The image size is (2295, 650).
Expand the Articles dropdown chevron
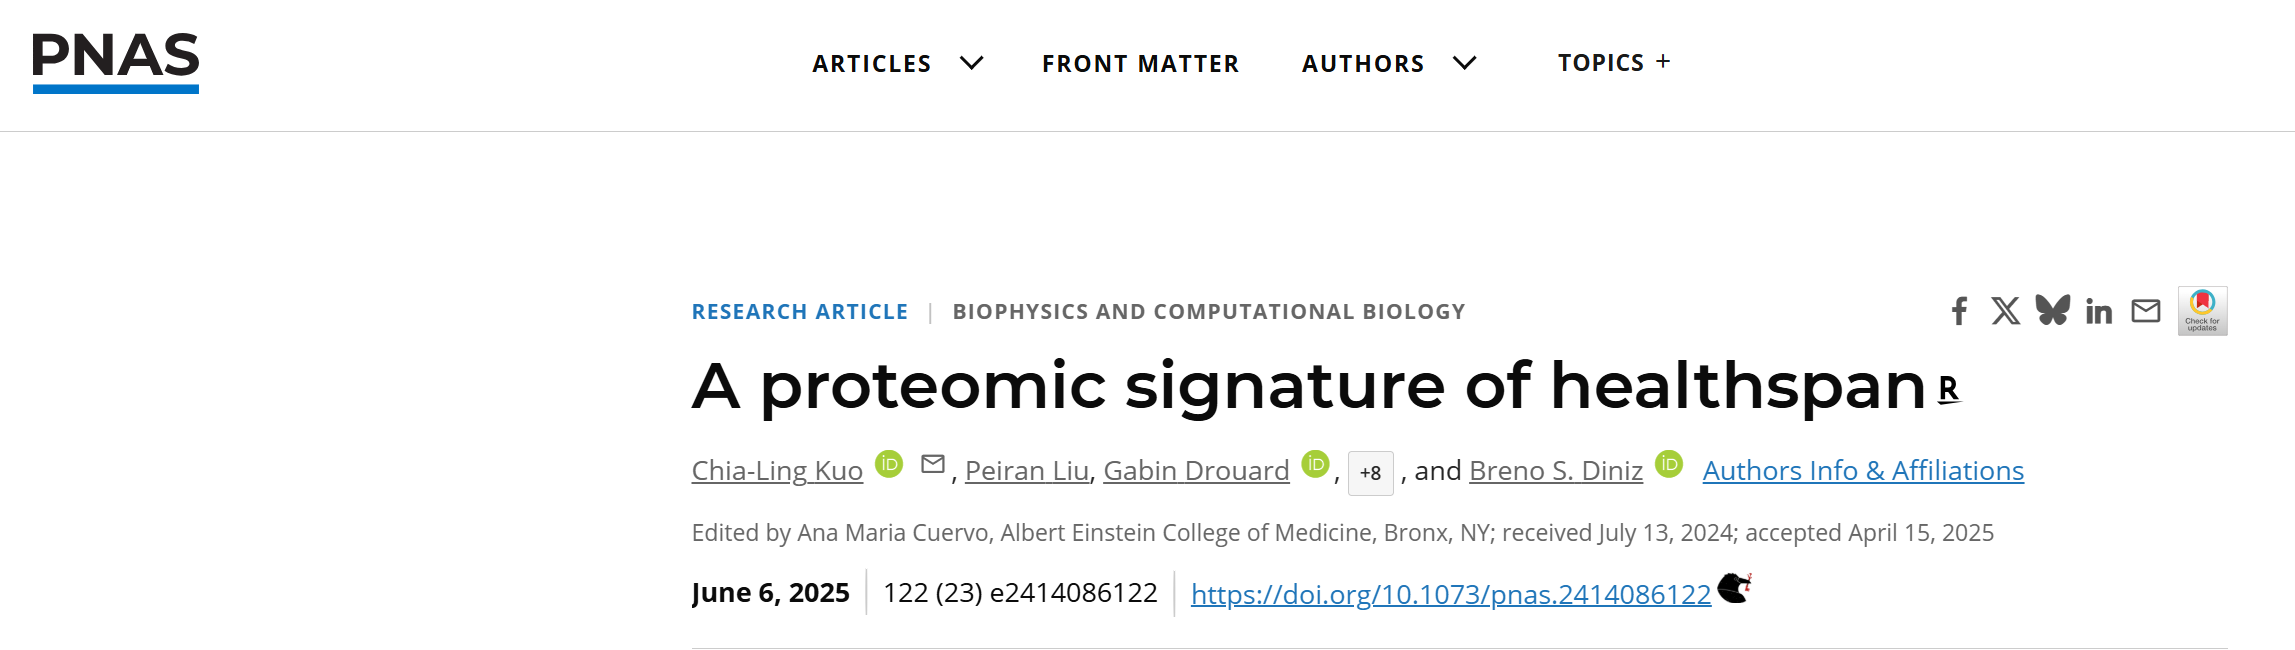click(x=971, y=63)
